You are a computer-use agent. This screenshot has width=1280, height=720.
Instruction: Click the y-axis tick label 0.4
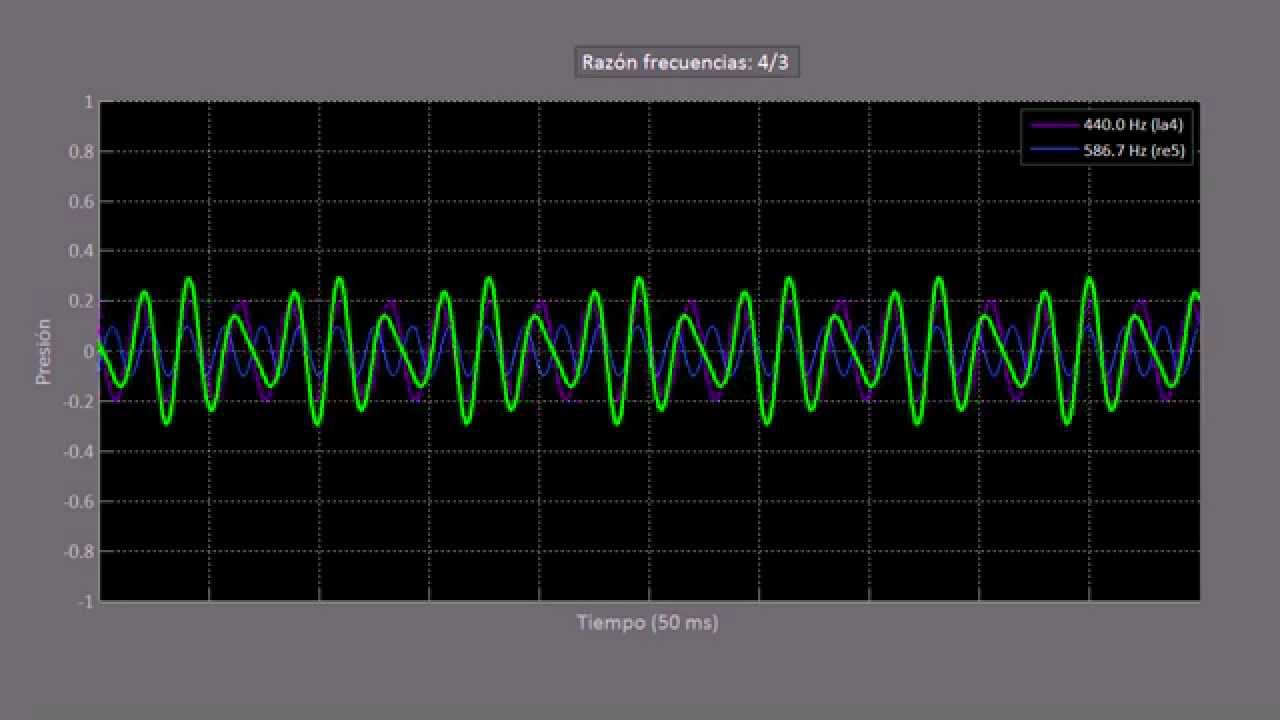pyautogui.click(x=83, y=252)
